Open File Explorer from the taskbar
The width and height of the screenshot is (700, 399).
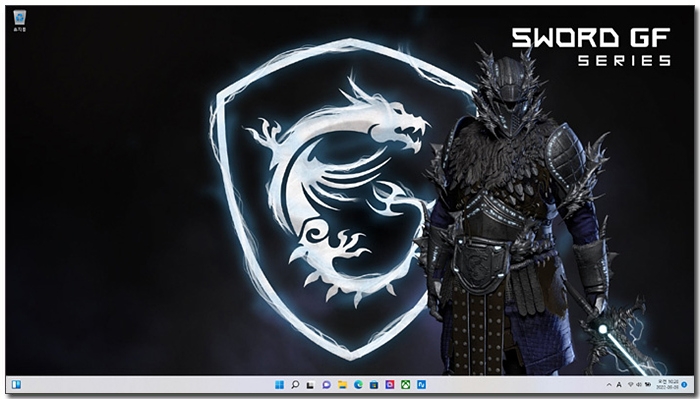(x=342, y=384)
